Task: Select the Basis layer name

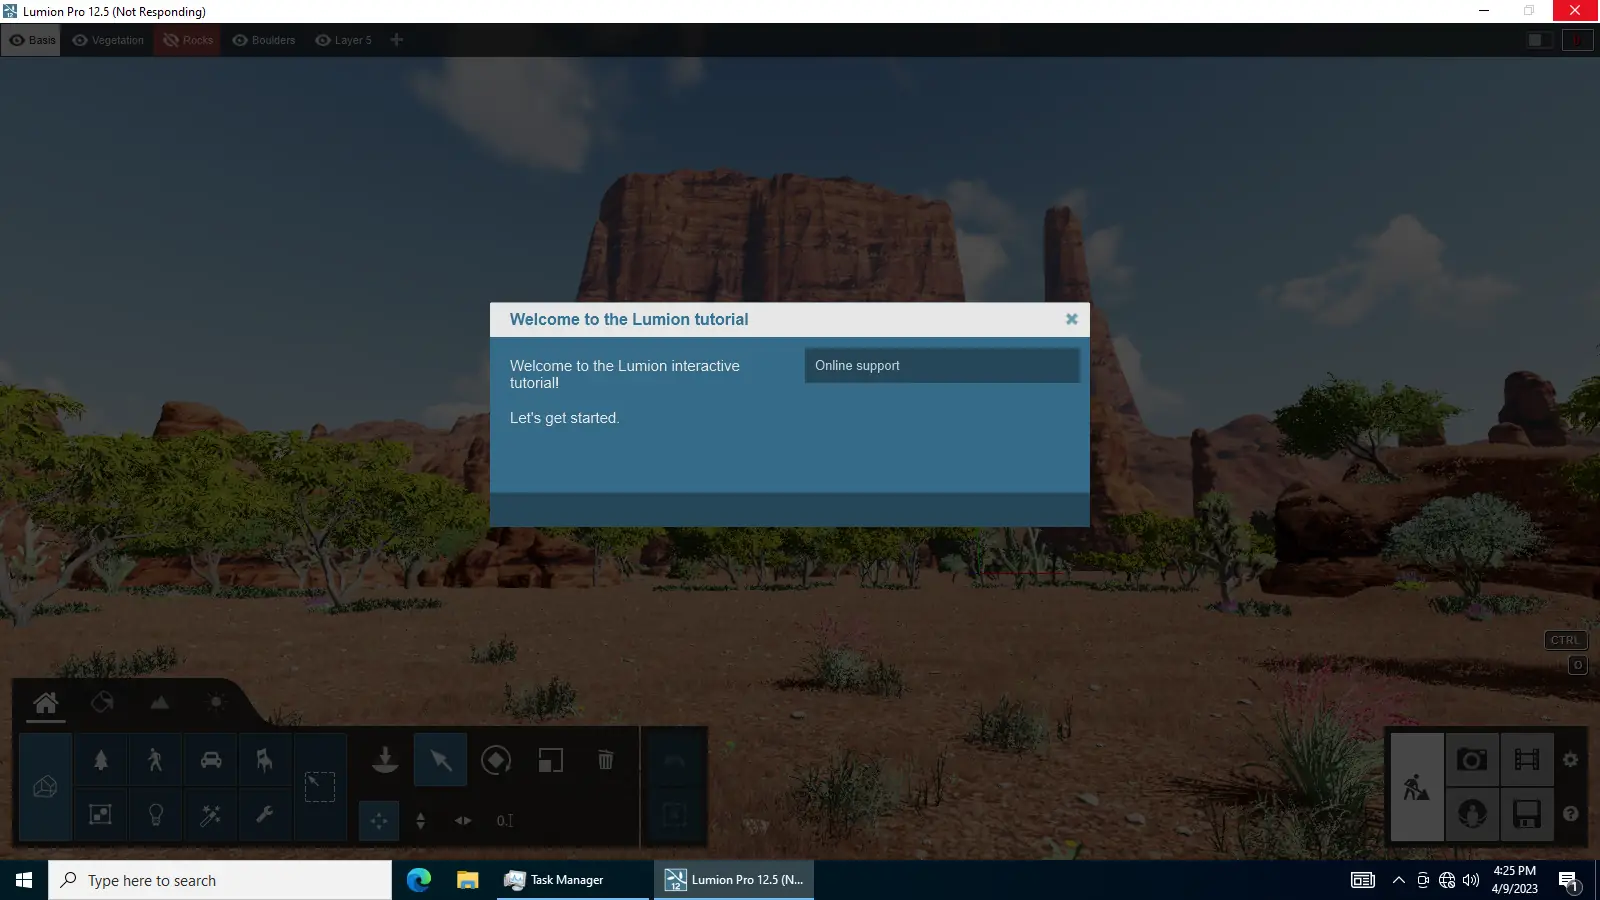Action: tap(42, 40)
